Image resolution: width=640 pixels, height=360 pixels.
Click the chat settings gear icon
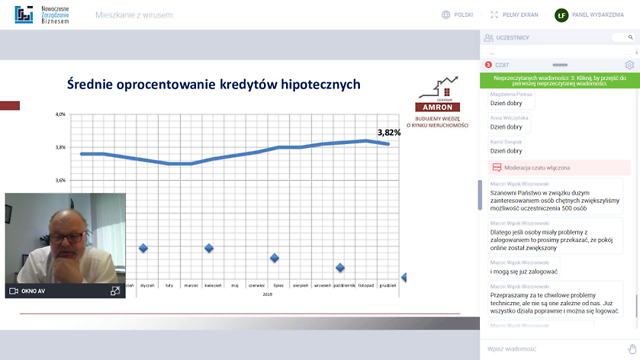pyautogui.click(x=629, y=65)
